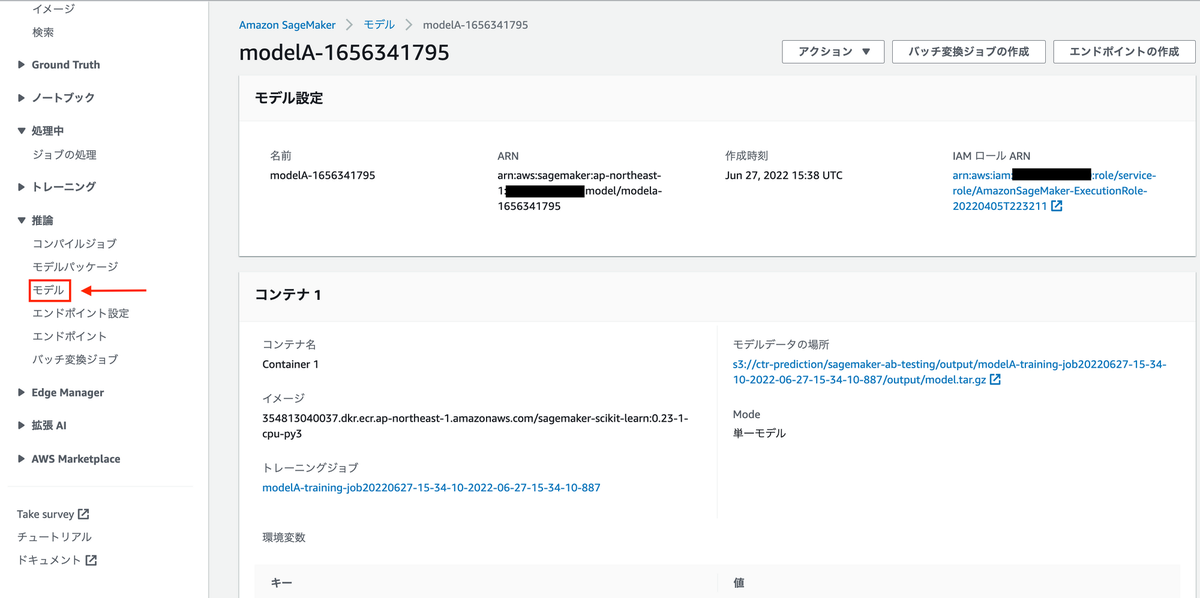Expand the トレーニング section
Viewport: 1200px width, 598px height.
[x=22, y=187]
